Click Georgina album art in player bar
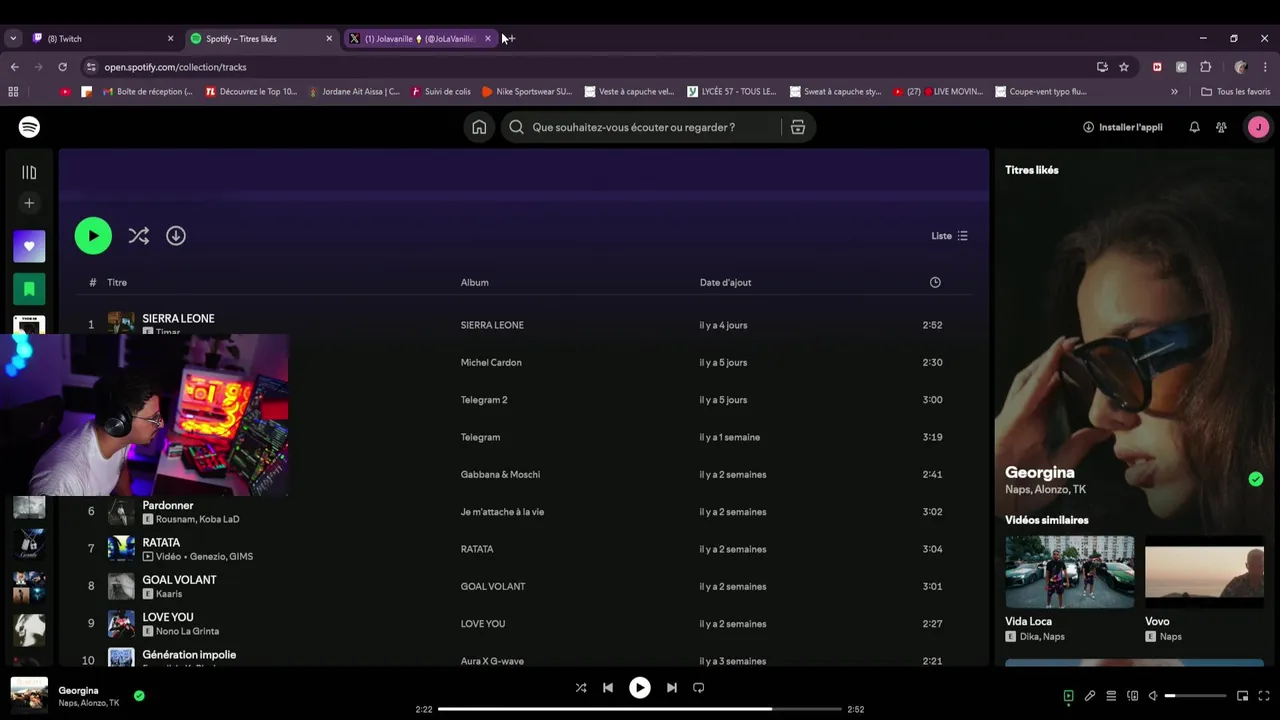 tap(29, 695)
